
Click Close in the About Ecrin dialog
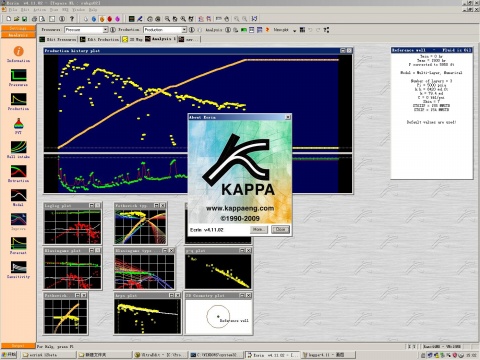(x=280, y=229)
